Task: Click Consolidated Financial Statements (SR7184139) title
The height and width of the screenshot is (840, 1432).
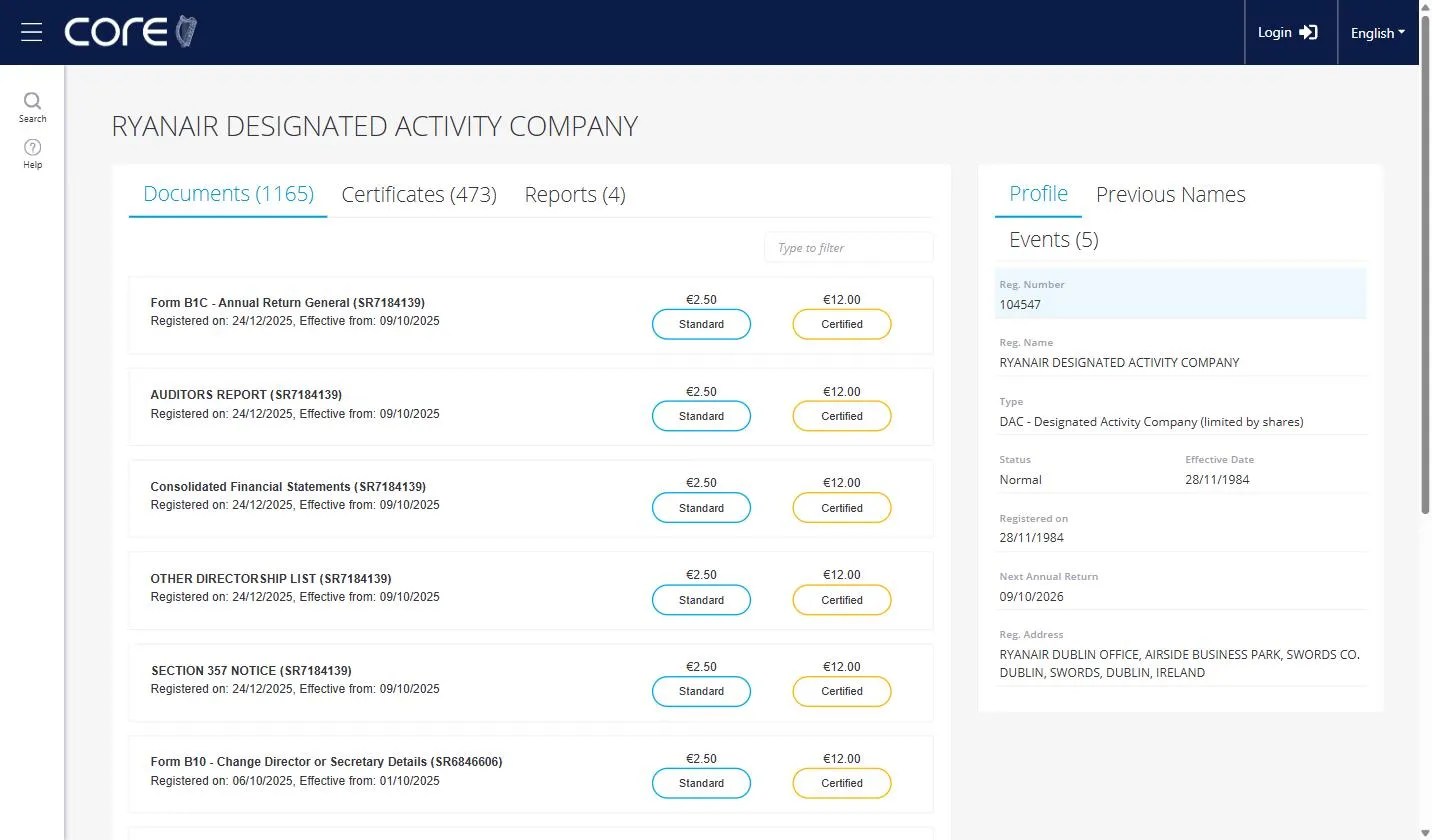Action: point(288,487)
